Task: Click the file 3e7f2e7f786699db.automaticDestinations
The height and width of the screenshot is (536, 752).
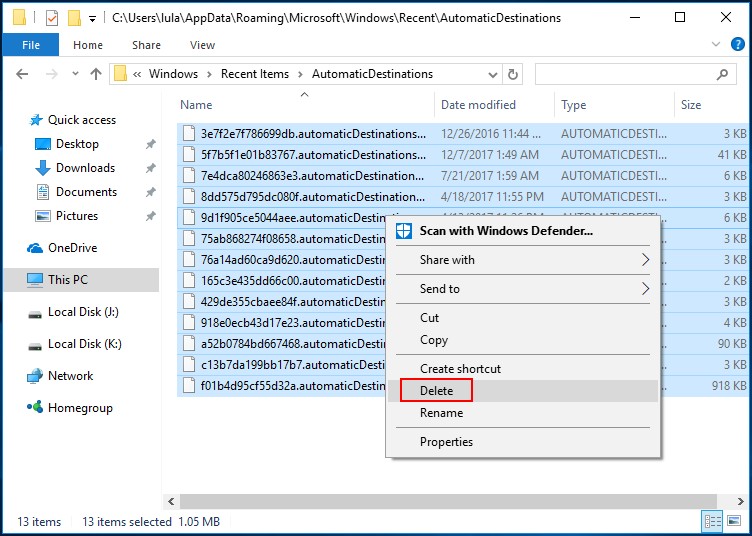Action: (313, 134)
